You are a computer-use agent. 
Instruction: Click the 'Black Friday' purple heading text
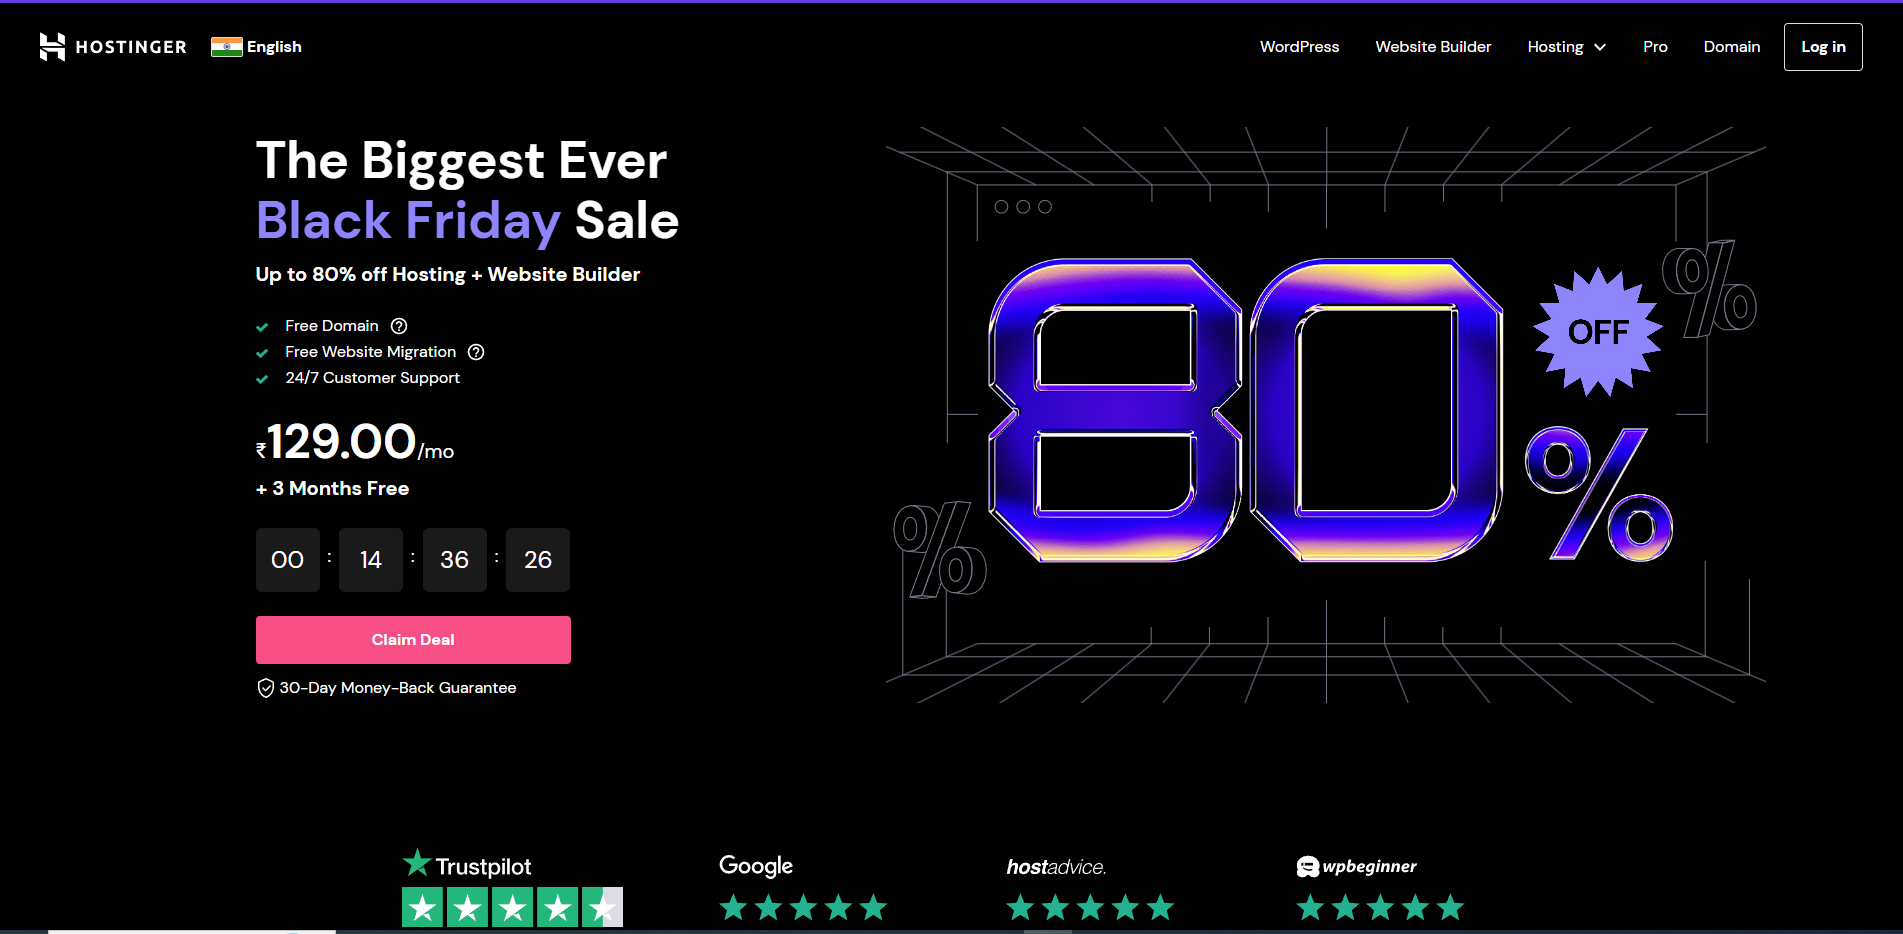pos(408,222)
